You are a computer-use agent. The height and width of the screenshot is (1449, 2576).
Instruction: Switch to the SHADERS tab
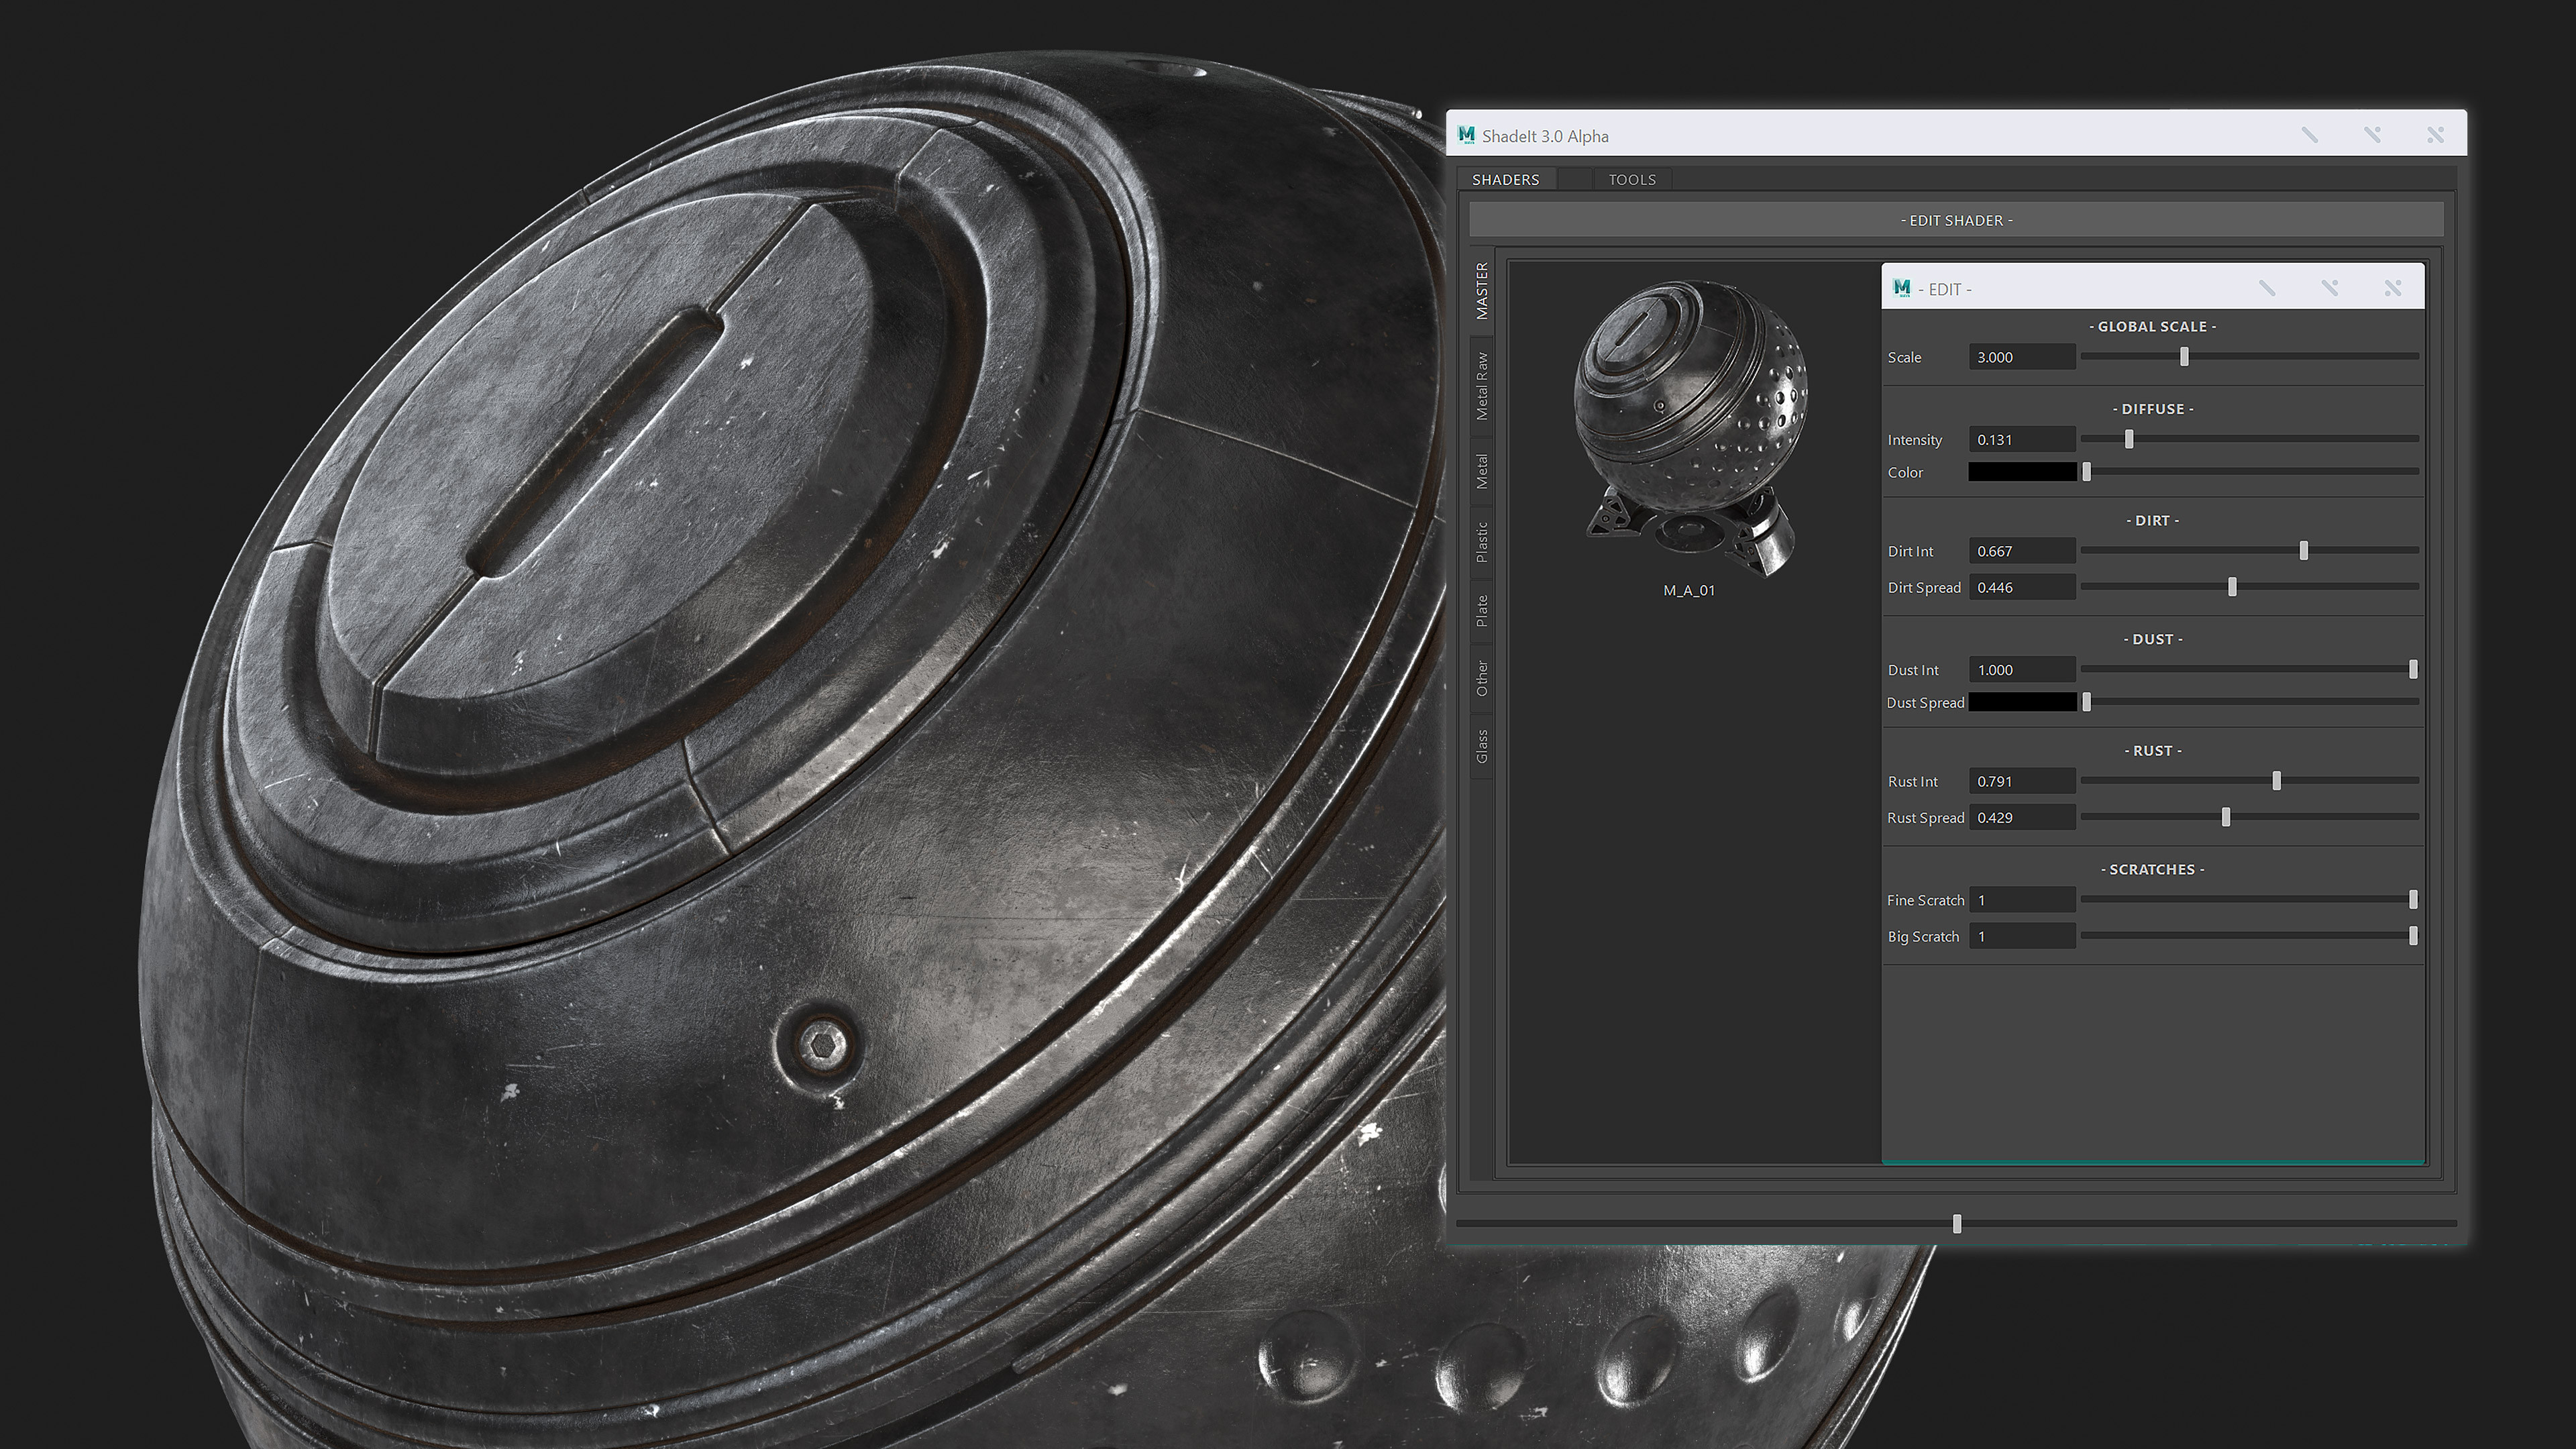tap(1505, 179)
